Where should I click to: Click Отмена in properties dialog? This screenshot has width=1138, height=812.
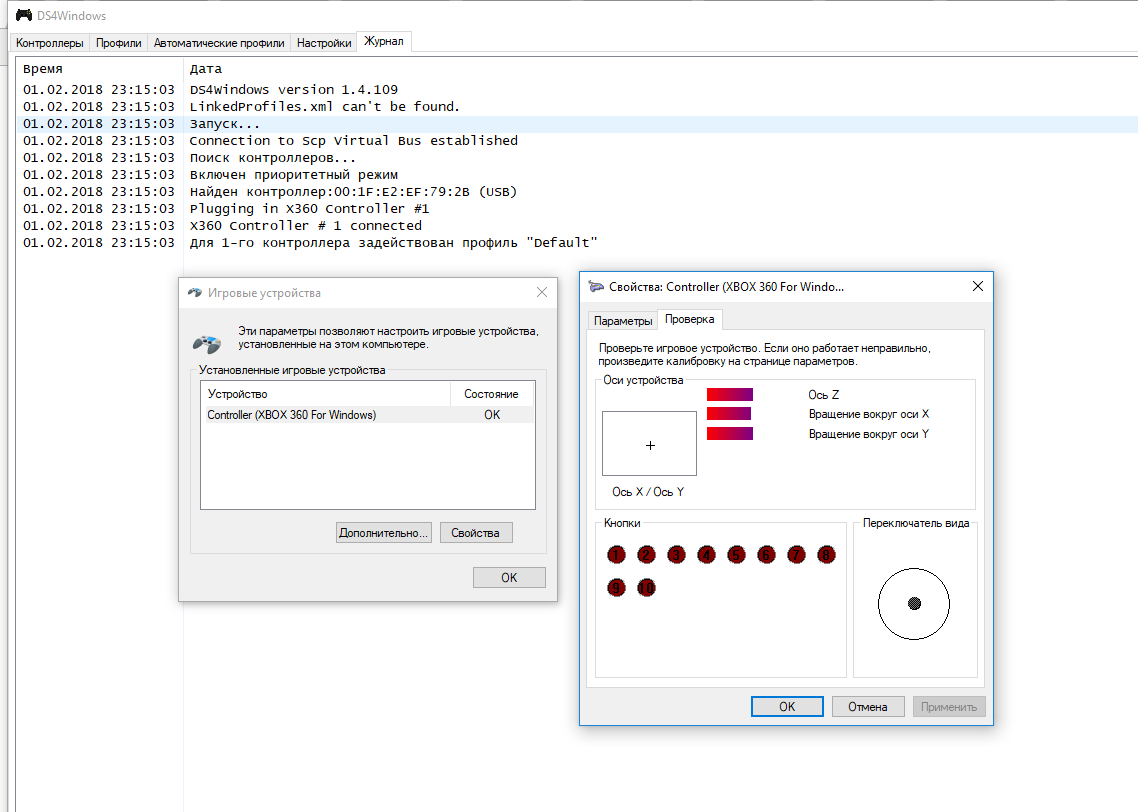868,707
